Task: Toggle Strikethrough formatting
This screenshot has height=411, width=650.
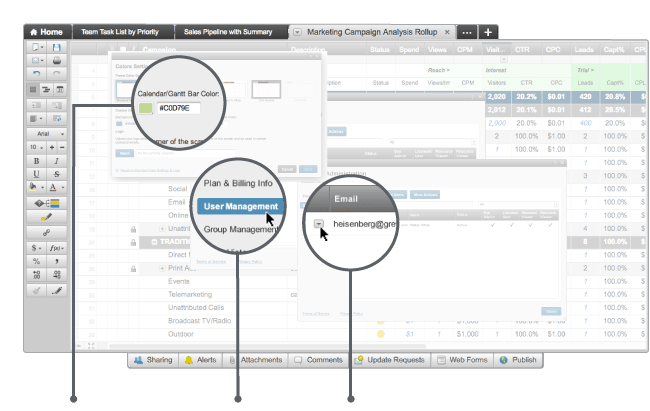Action: click(x=56, y=174)
